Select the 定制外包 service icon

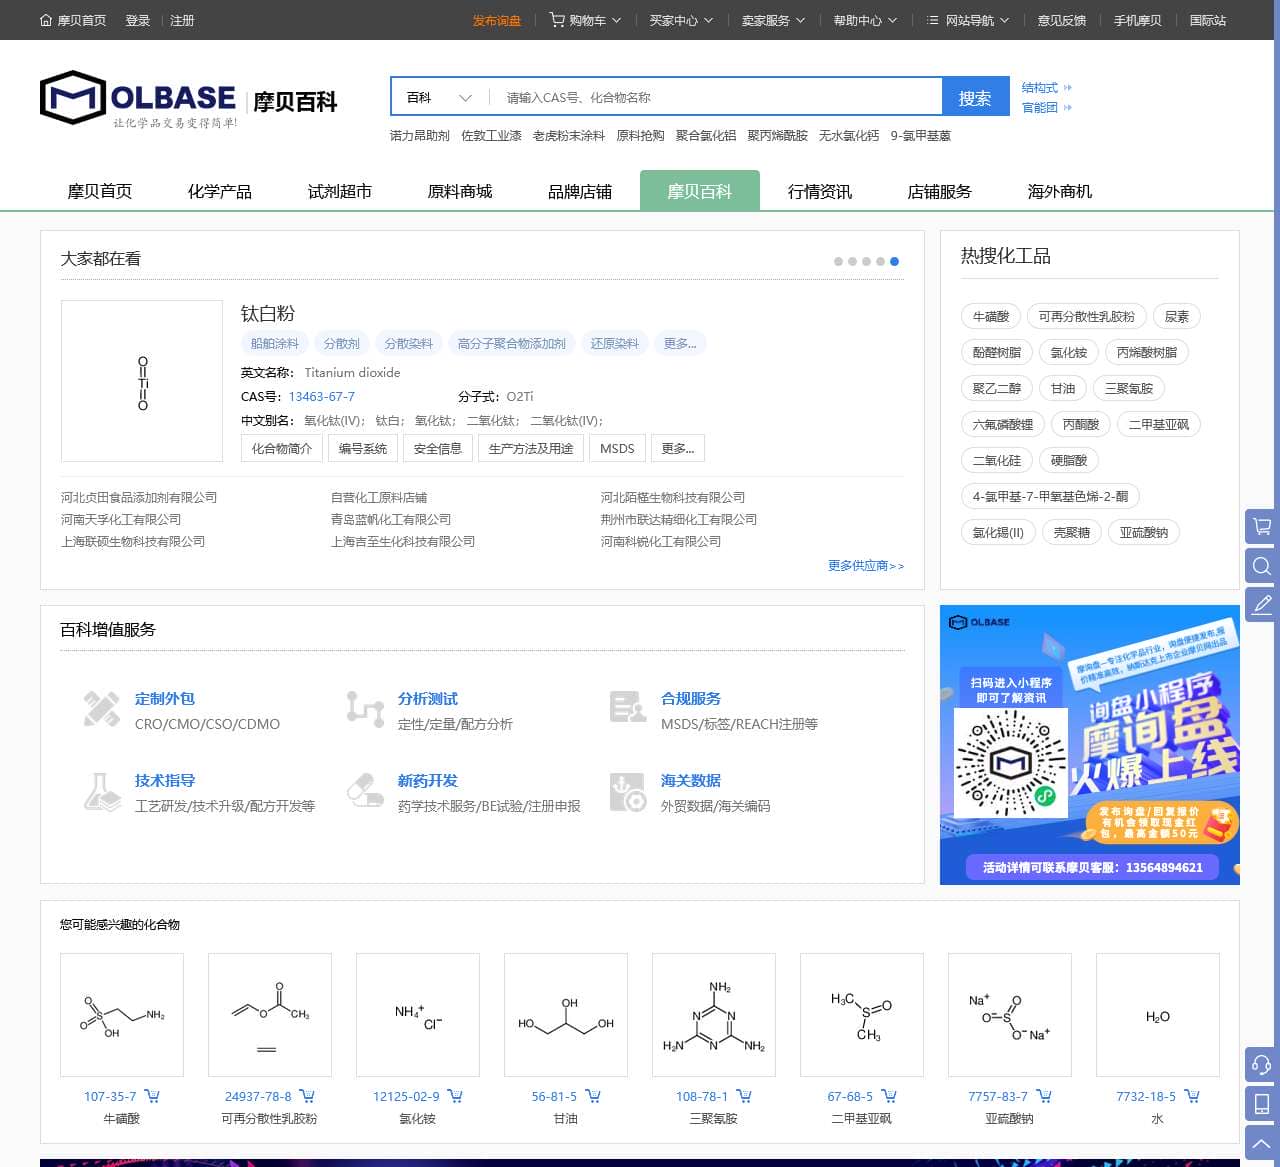point(102,708)
